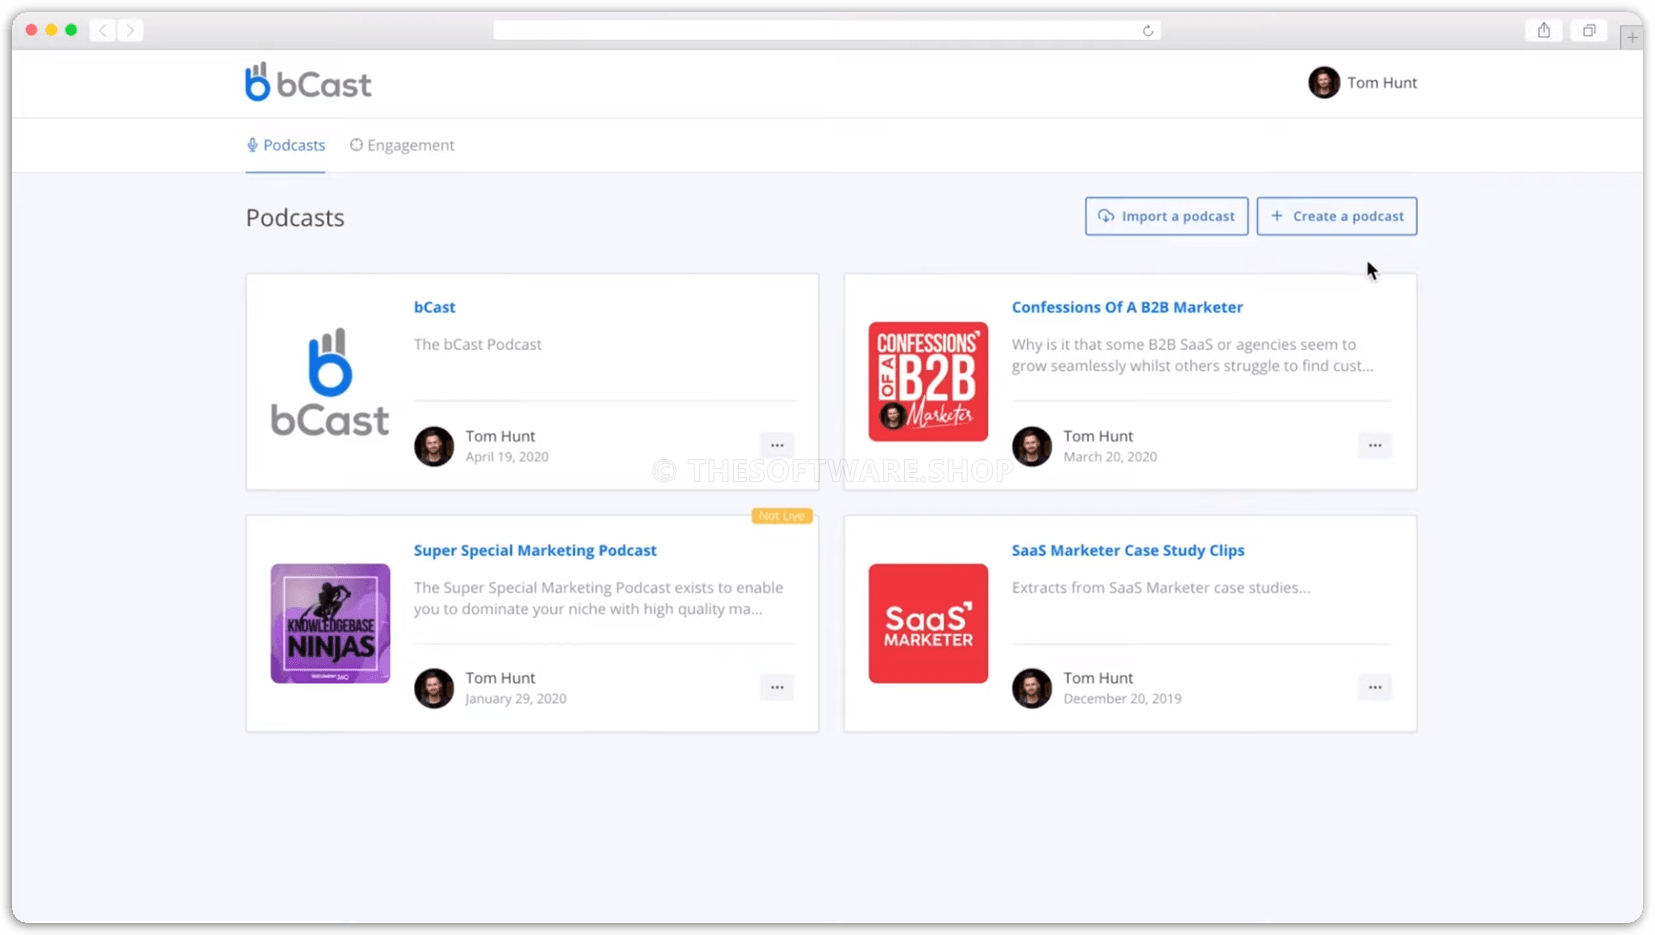The height and width of the screenshot is (935, 1655).
Task: Open more options on SaaS Marketer card
Action: (1375, 687)
